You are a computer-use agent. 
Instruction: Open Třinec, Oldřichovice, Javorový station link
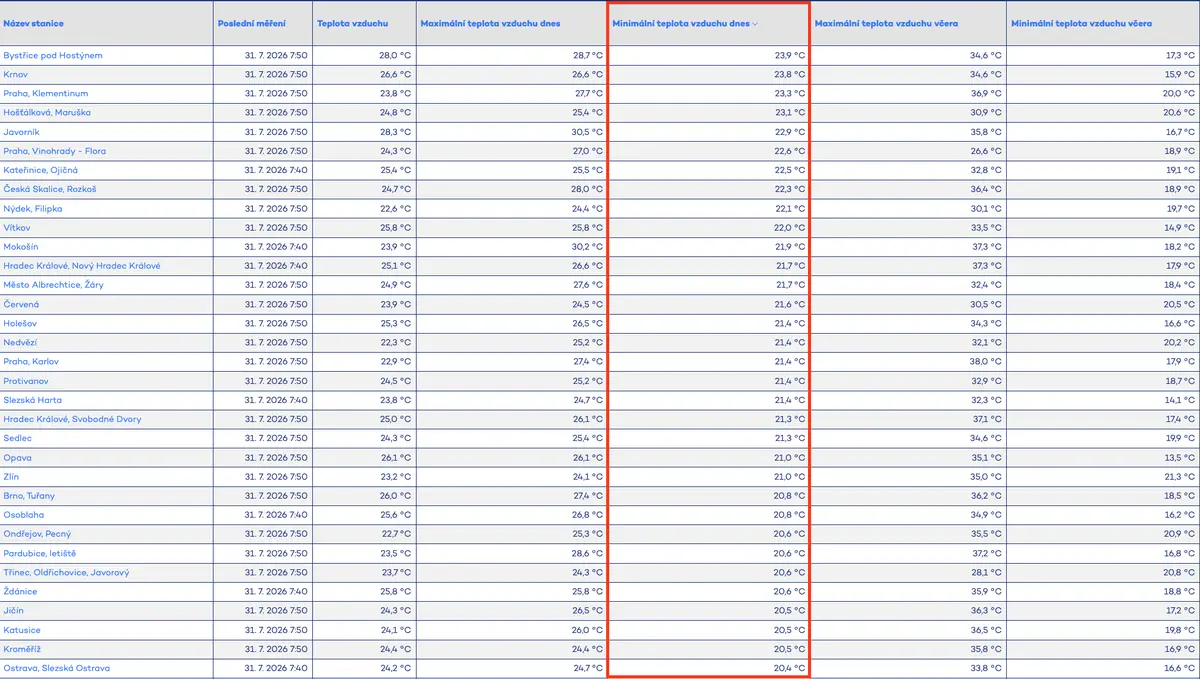pyautogui.click(x=66, y=573)
